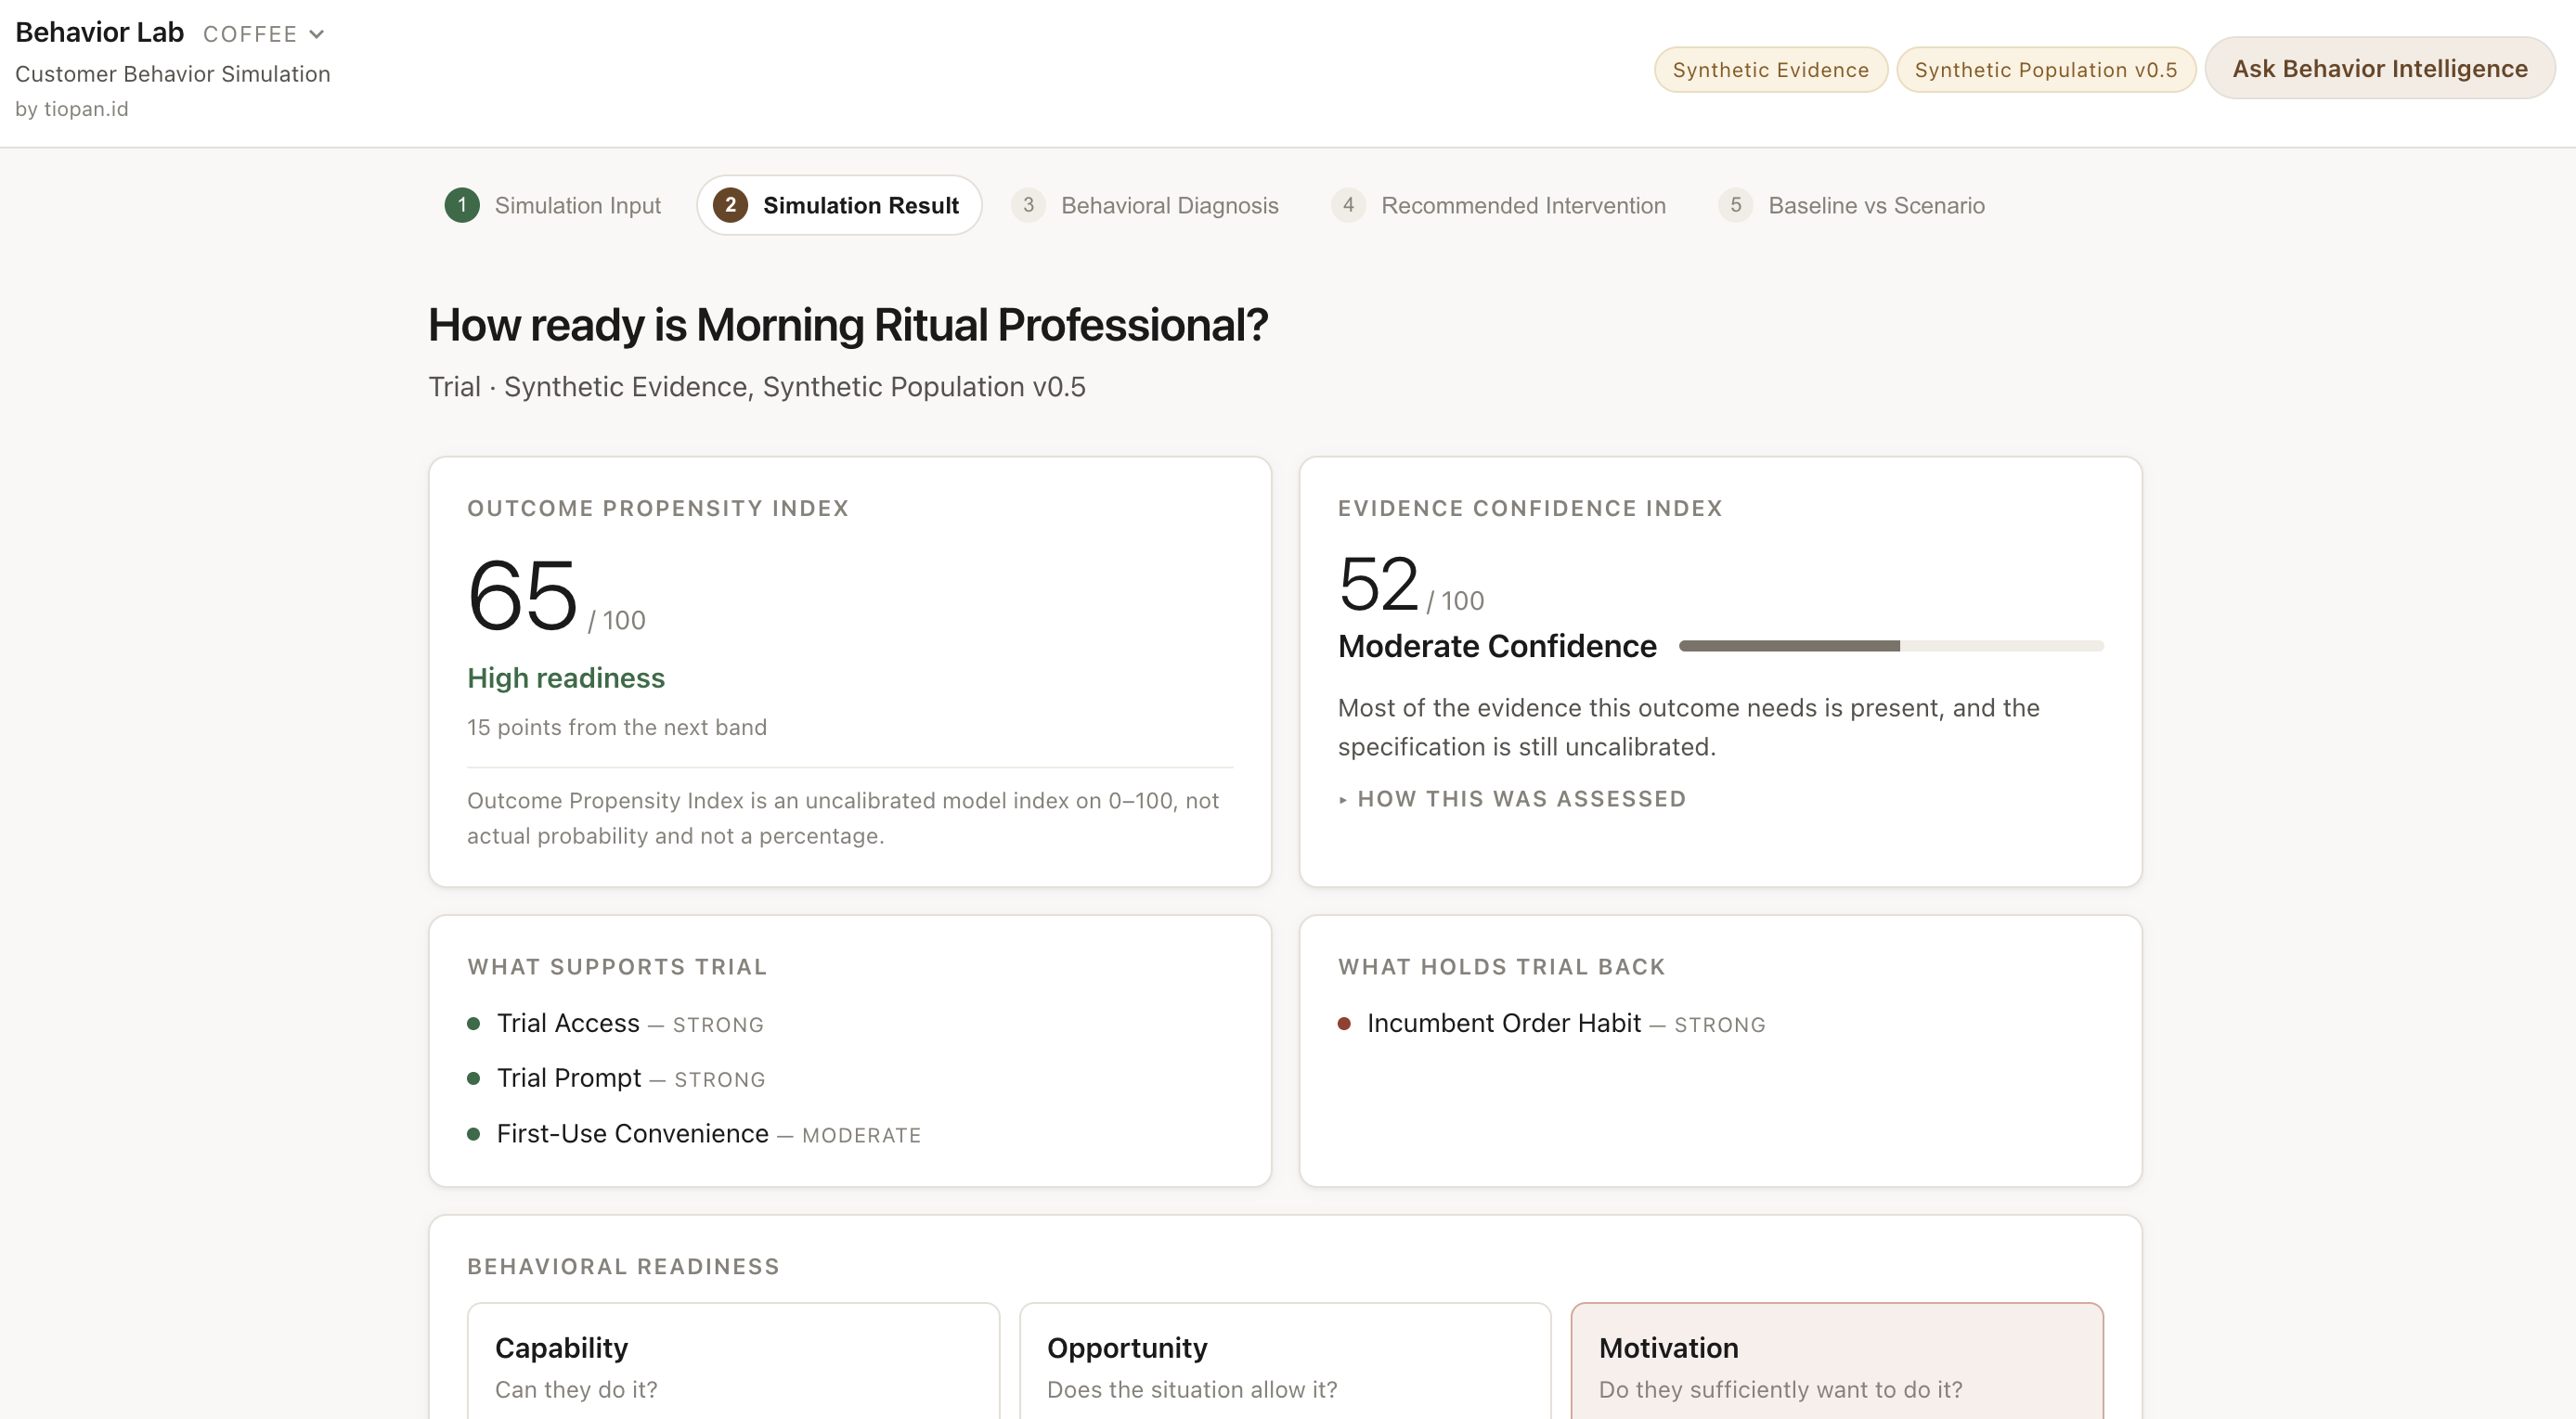Click the Behavior Lab title
The width and height of the screenshot is (2576, 1419).
(x=99, y=32)
